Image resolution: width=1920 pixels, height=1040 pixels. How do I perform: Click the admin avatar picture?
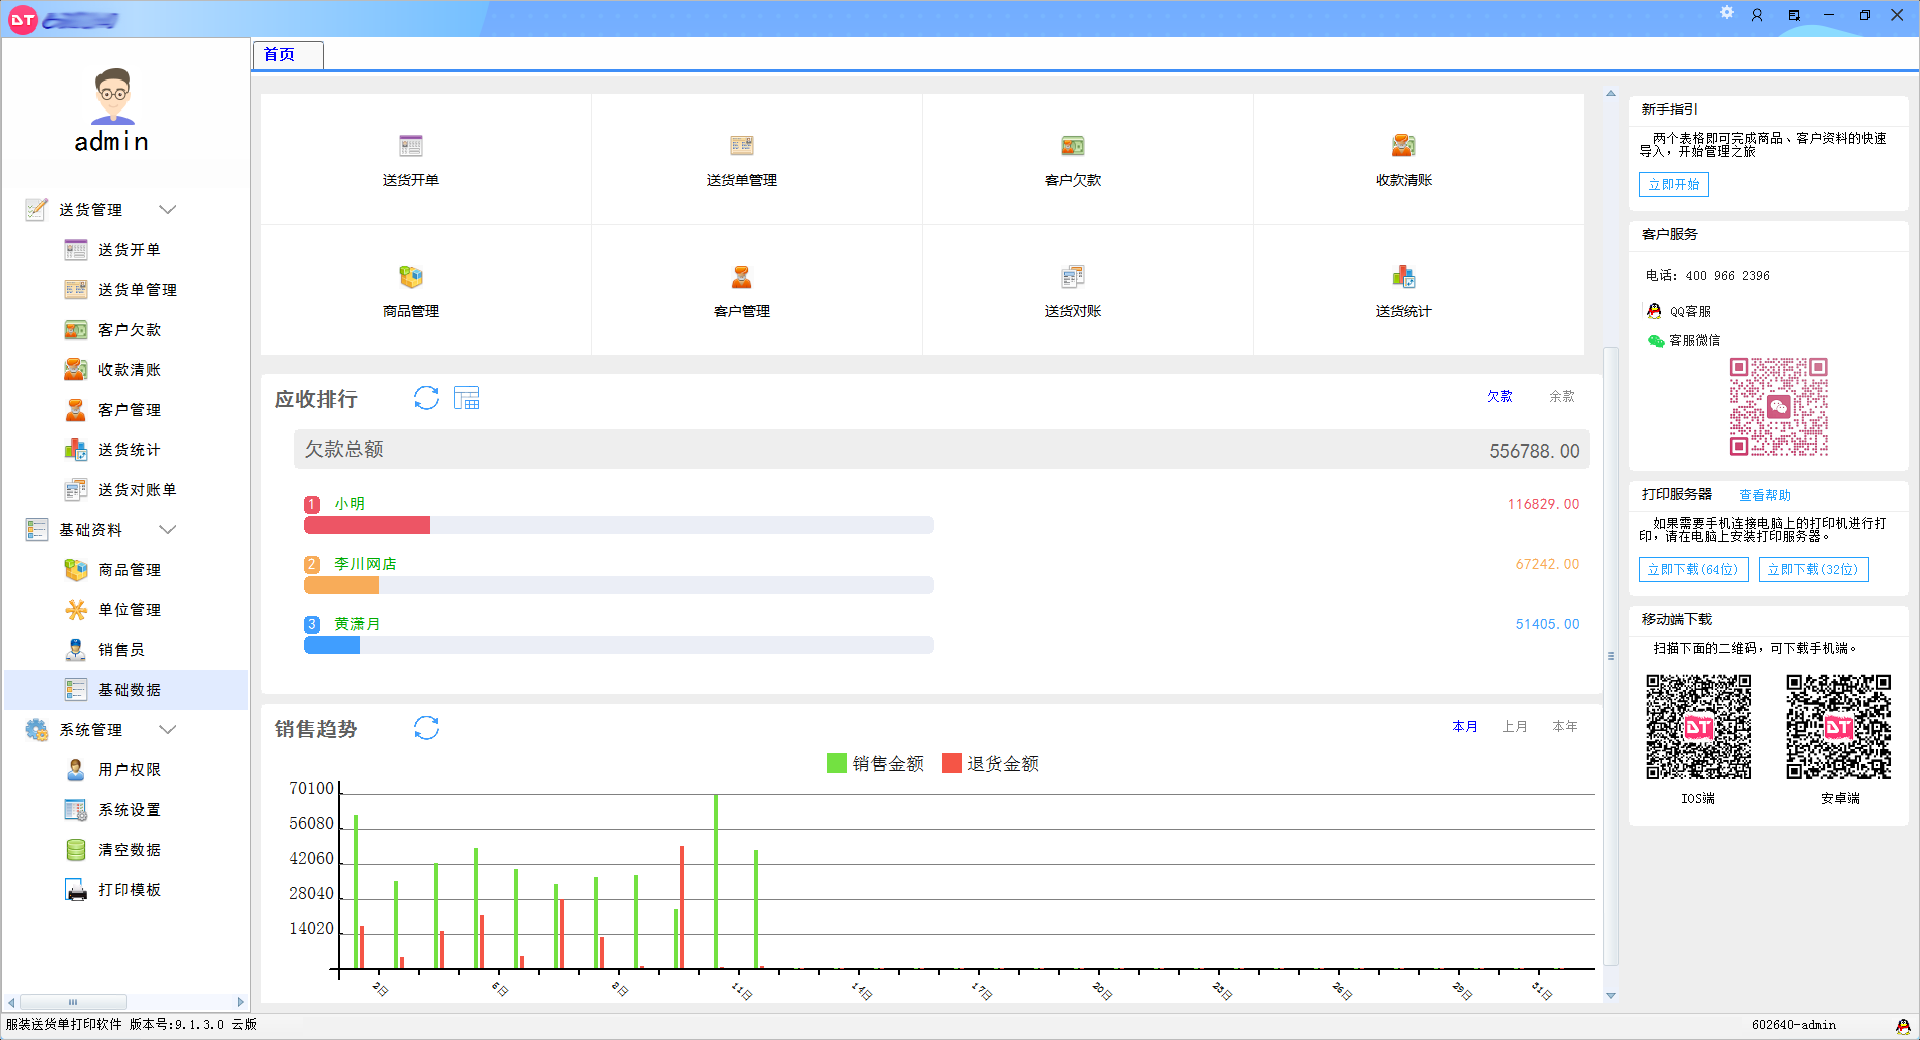[113, 96]
